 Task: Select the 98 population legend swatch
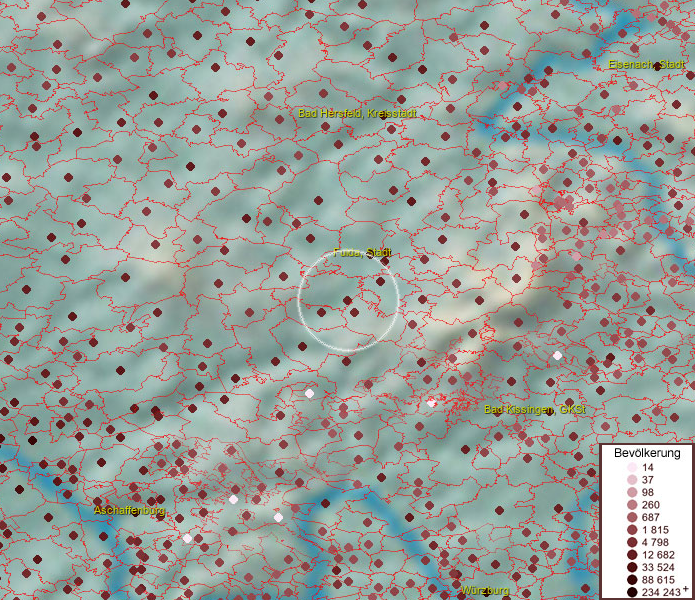click(x=632, y=493)
